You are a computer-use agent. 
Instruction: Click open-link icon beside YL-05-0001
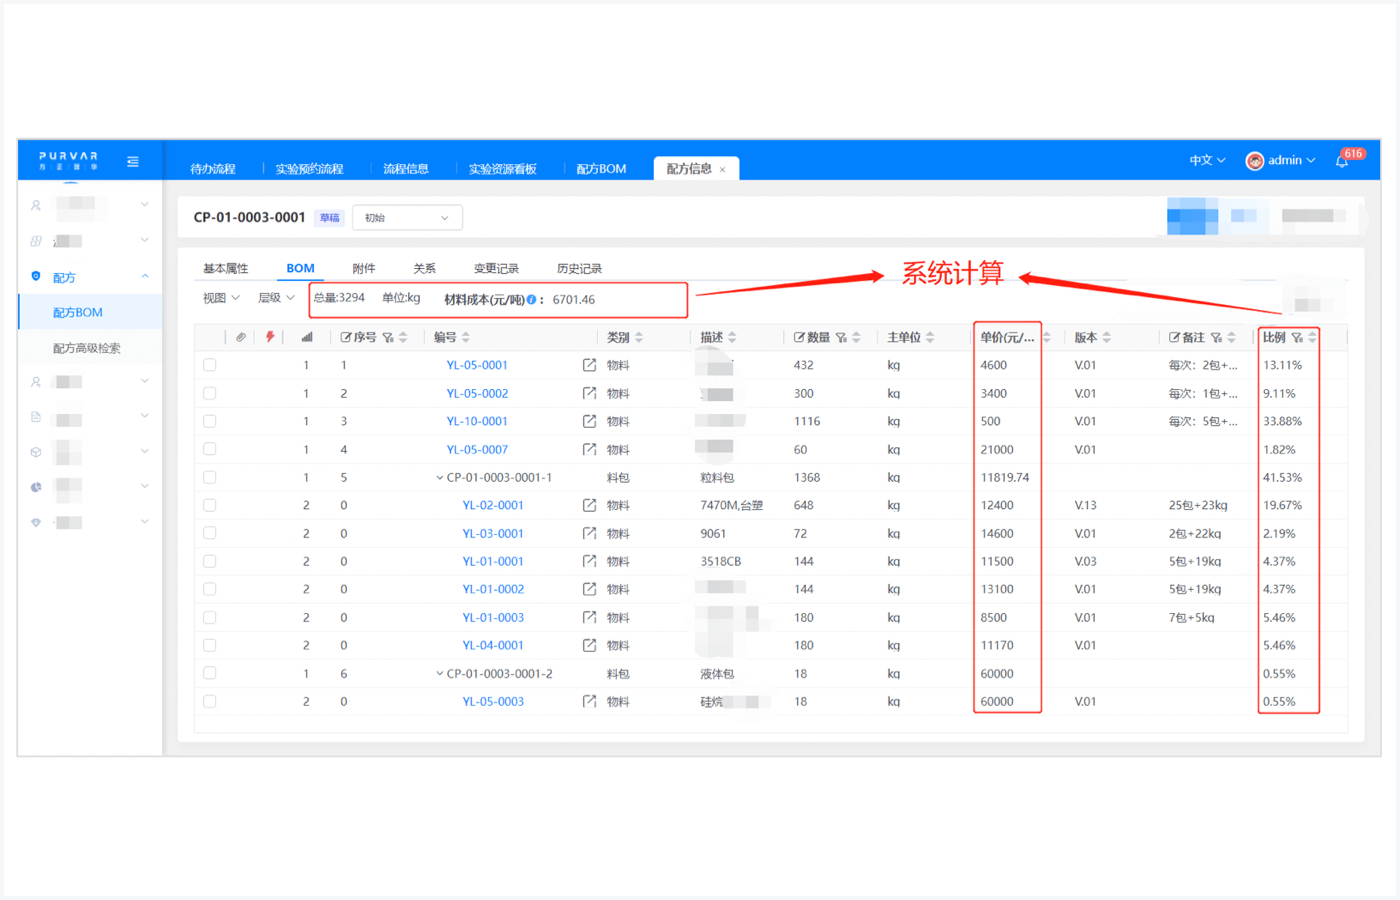tap(589, 365)
